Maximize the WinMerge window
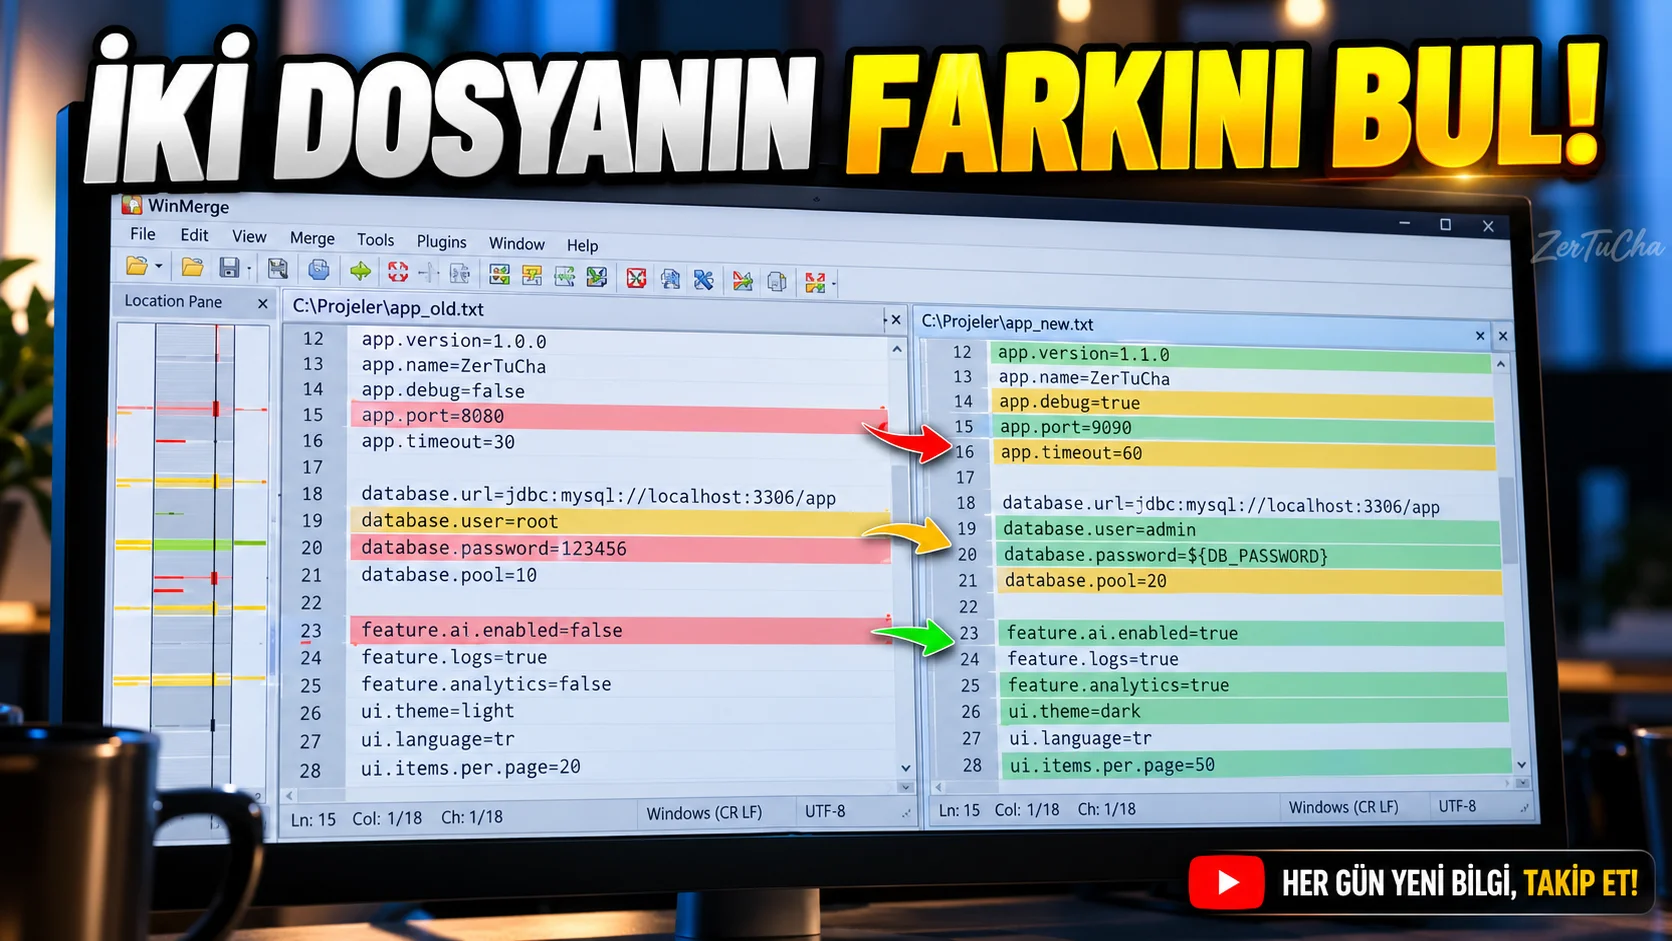Image resolution: width=1672 pixels, height=941 pixels. pyautogui.click(x=1445, y=225)
